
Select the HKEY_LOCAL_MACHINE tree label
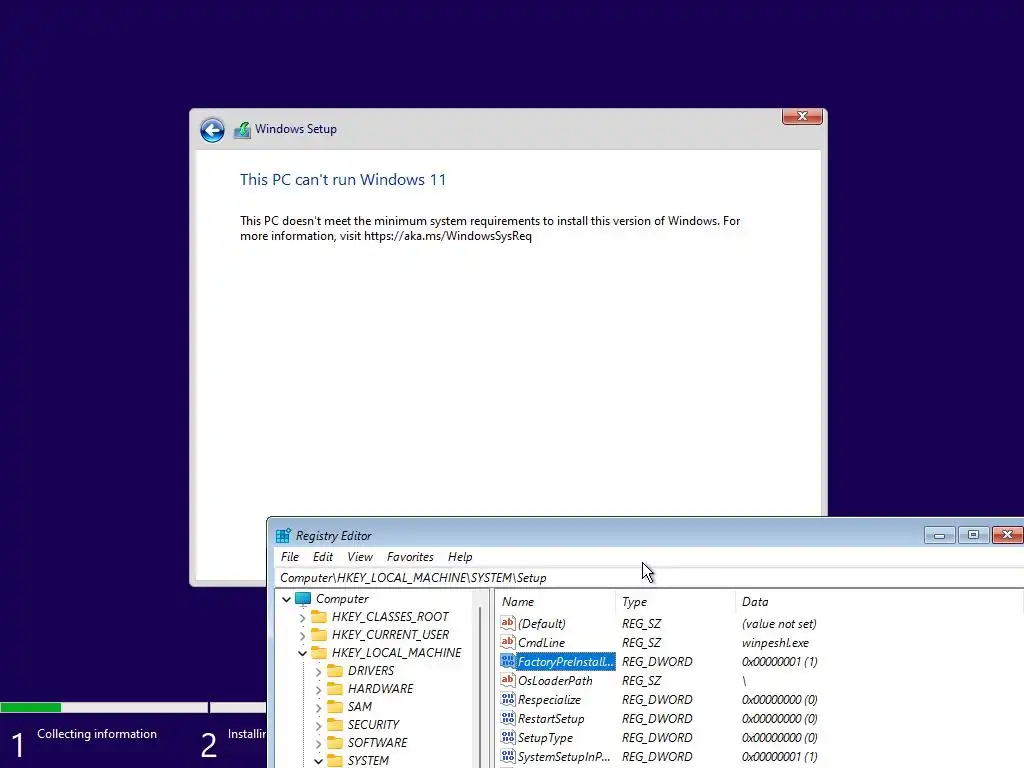click(396, 653)
